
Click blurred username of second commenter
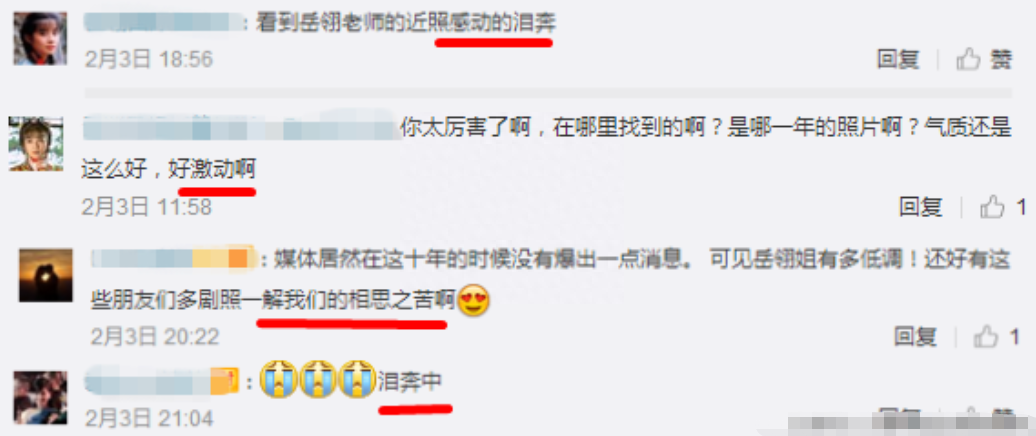pos(241,127)
